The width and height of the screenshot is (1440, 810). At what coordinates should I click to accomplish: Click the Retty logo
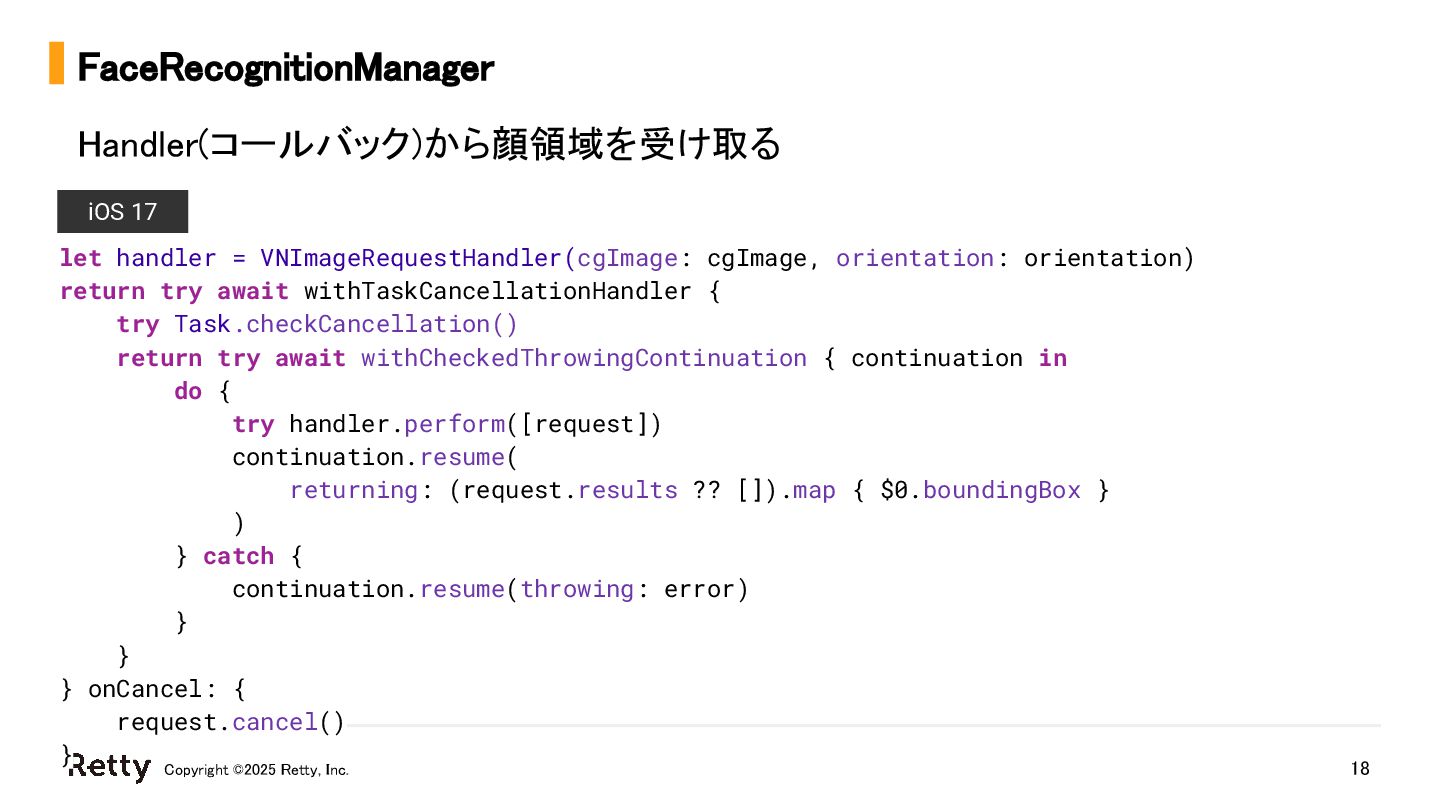point(109,766)
